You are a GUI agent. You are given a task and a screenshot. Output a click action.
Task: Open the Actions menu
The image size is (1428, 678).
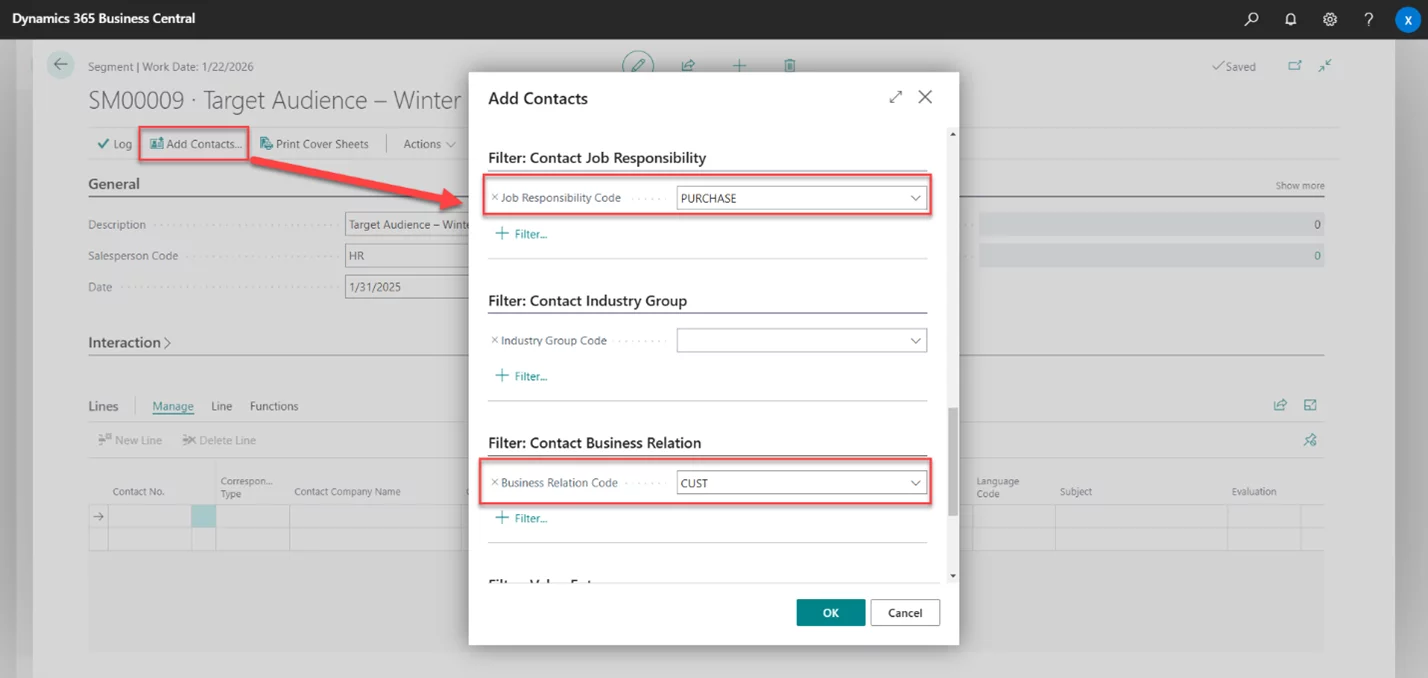tap(429, 144)
